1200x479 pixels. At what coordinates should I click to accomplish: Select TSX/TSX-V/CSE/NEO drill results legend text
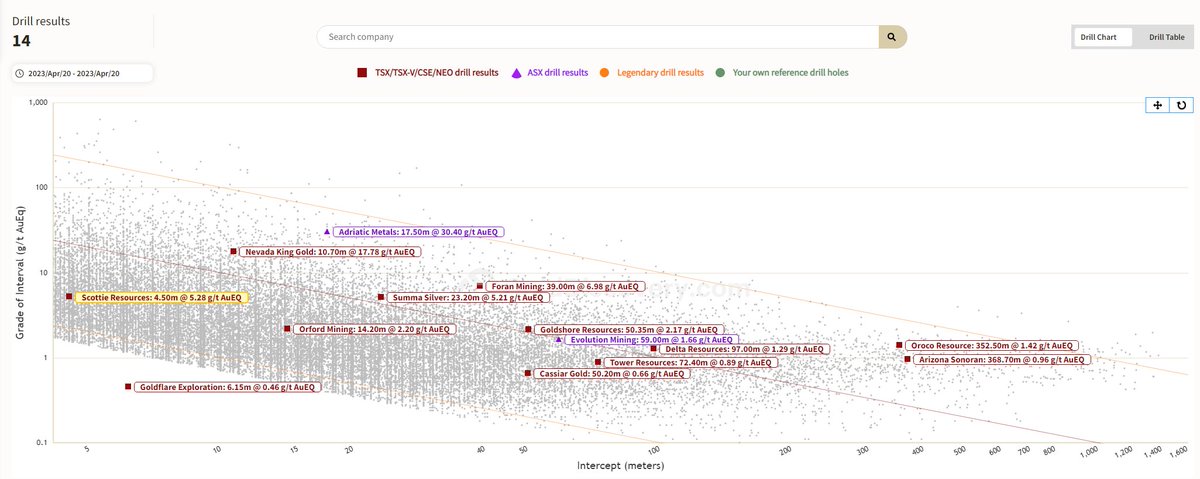(436, 73)
